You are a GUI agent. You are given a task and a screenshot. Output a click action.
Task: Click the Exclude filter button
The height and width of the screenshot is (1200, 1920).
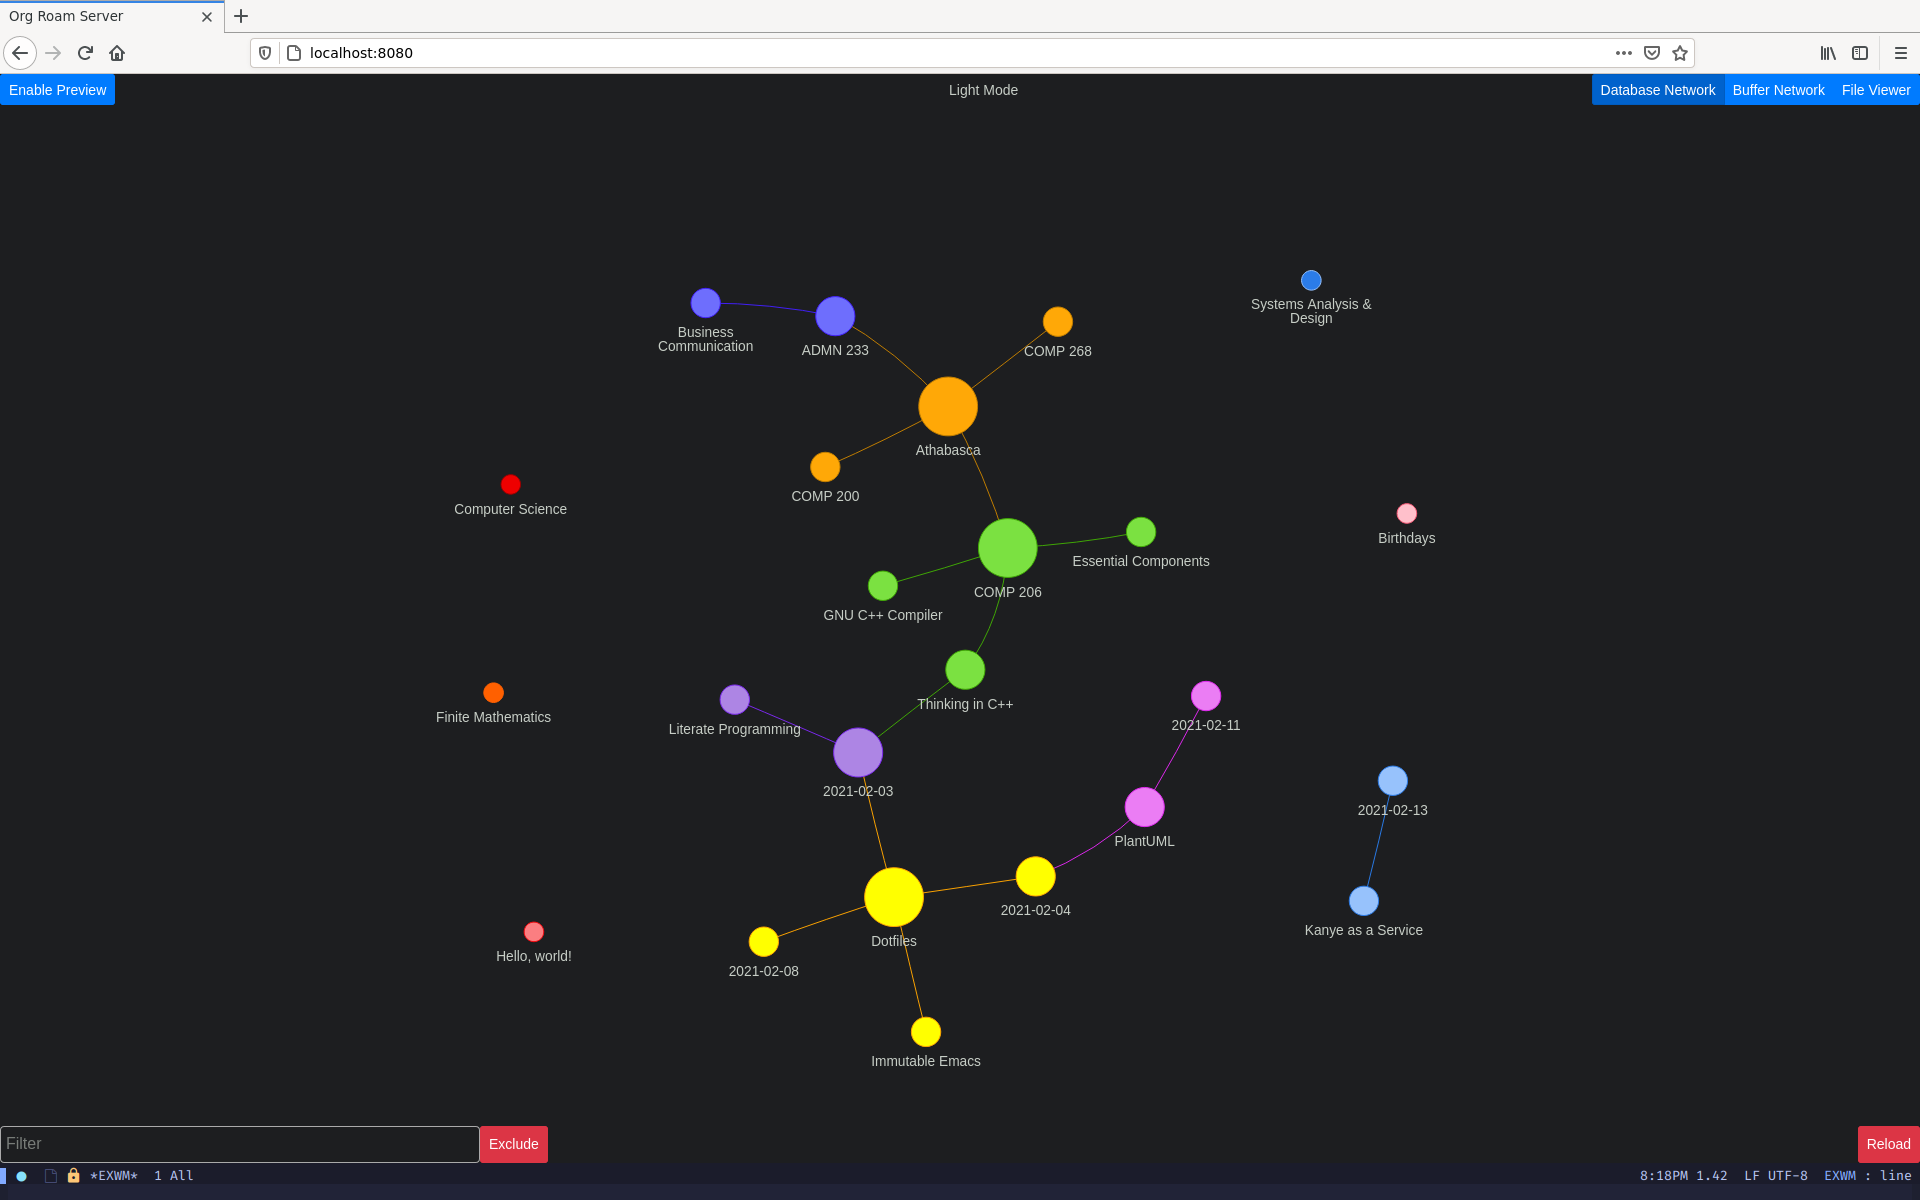click(513, 1143)
